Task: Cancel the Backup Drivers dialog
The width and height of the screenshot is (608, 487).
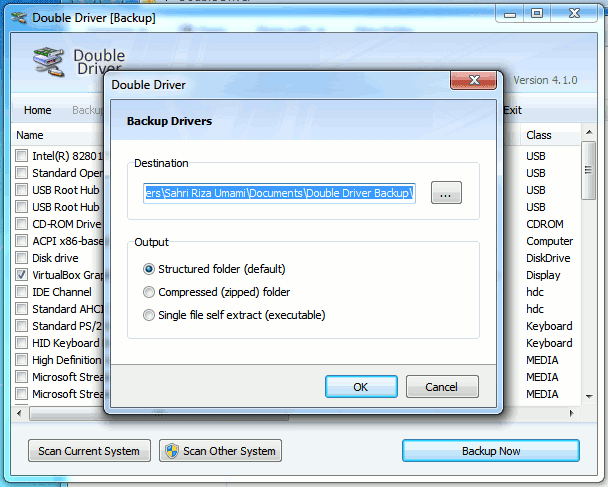Action: 442,387
